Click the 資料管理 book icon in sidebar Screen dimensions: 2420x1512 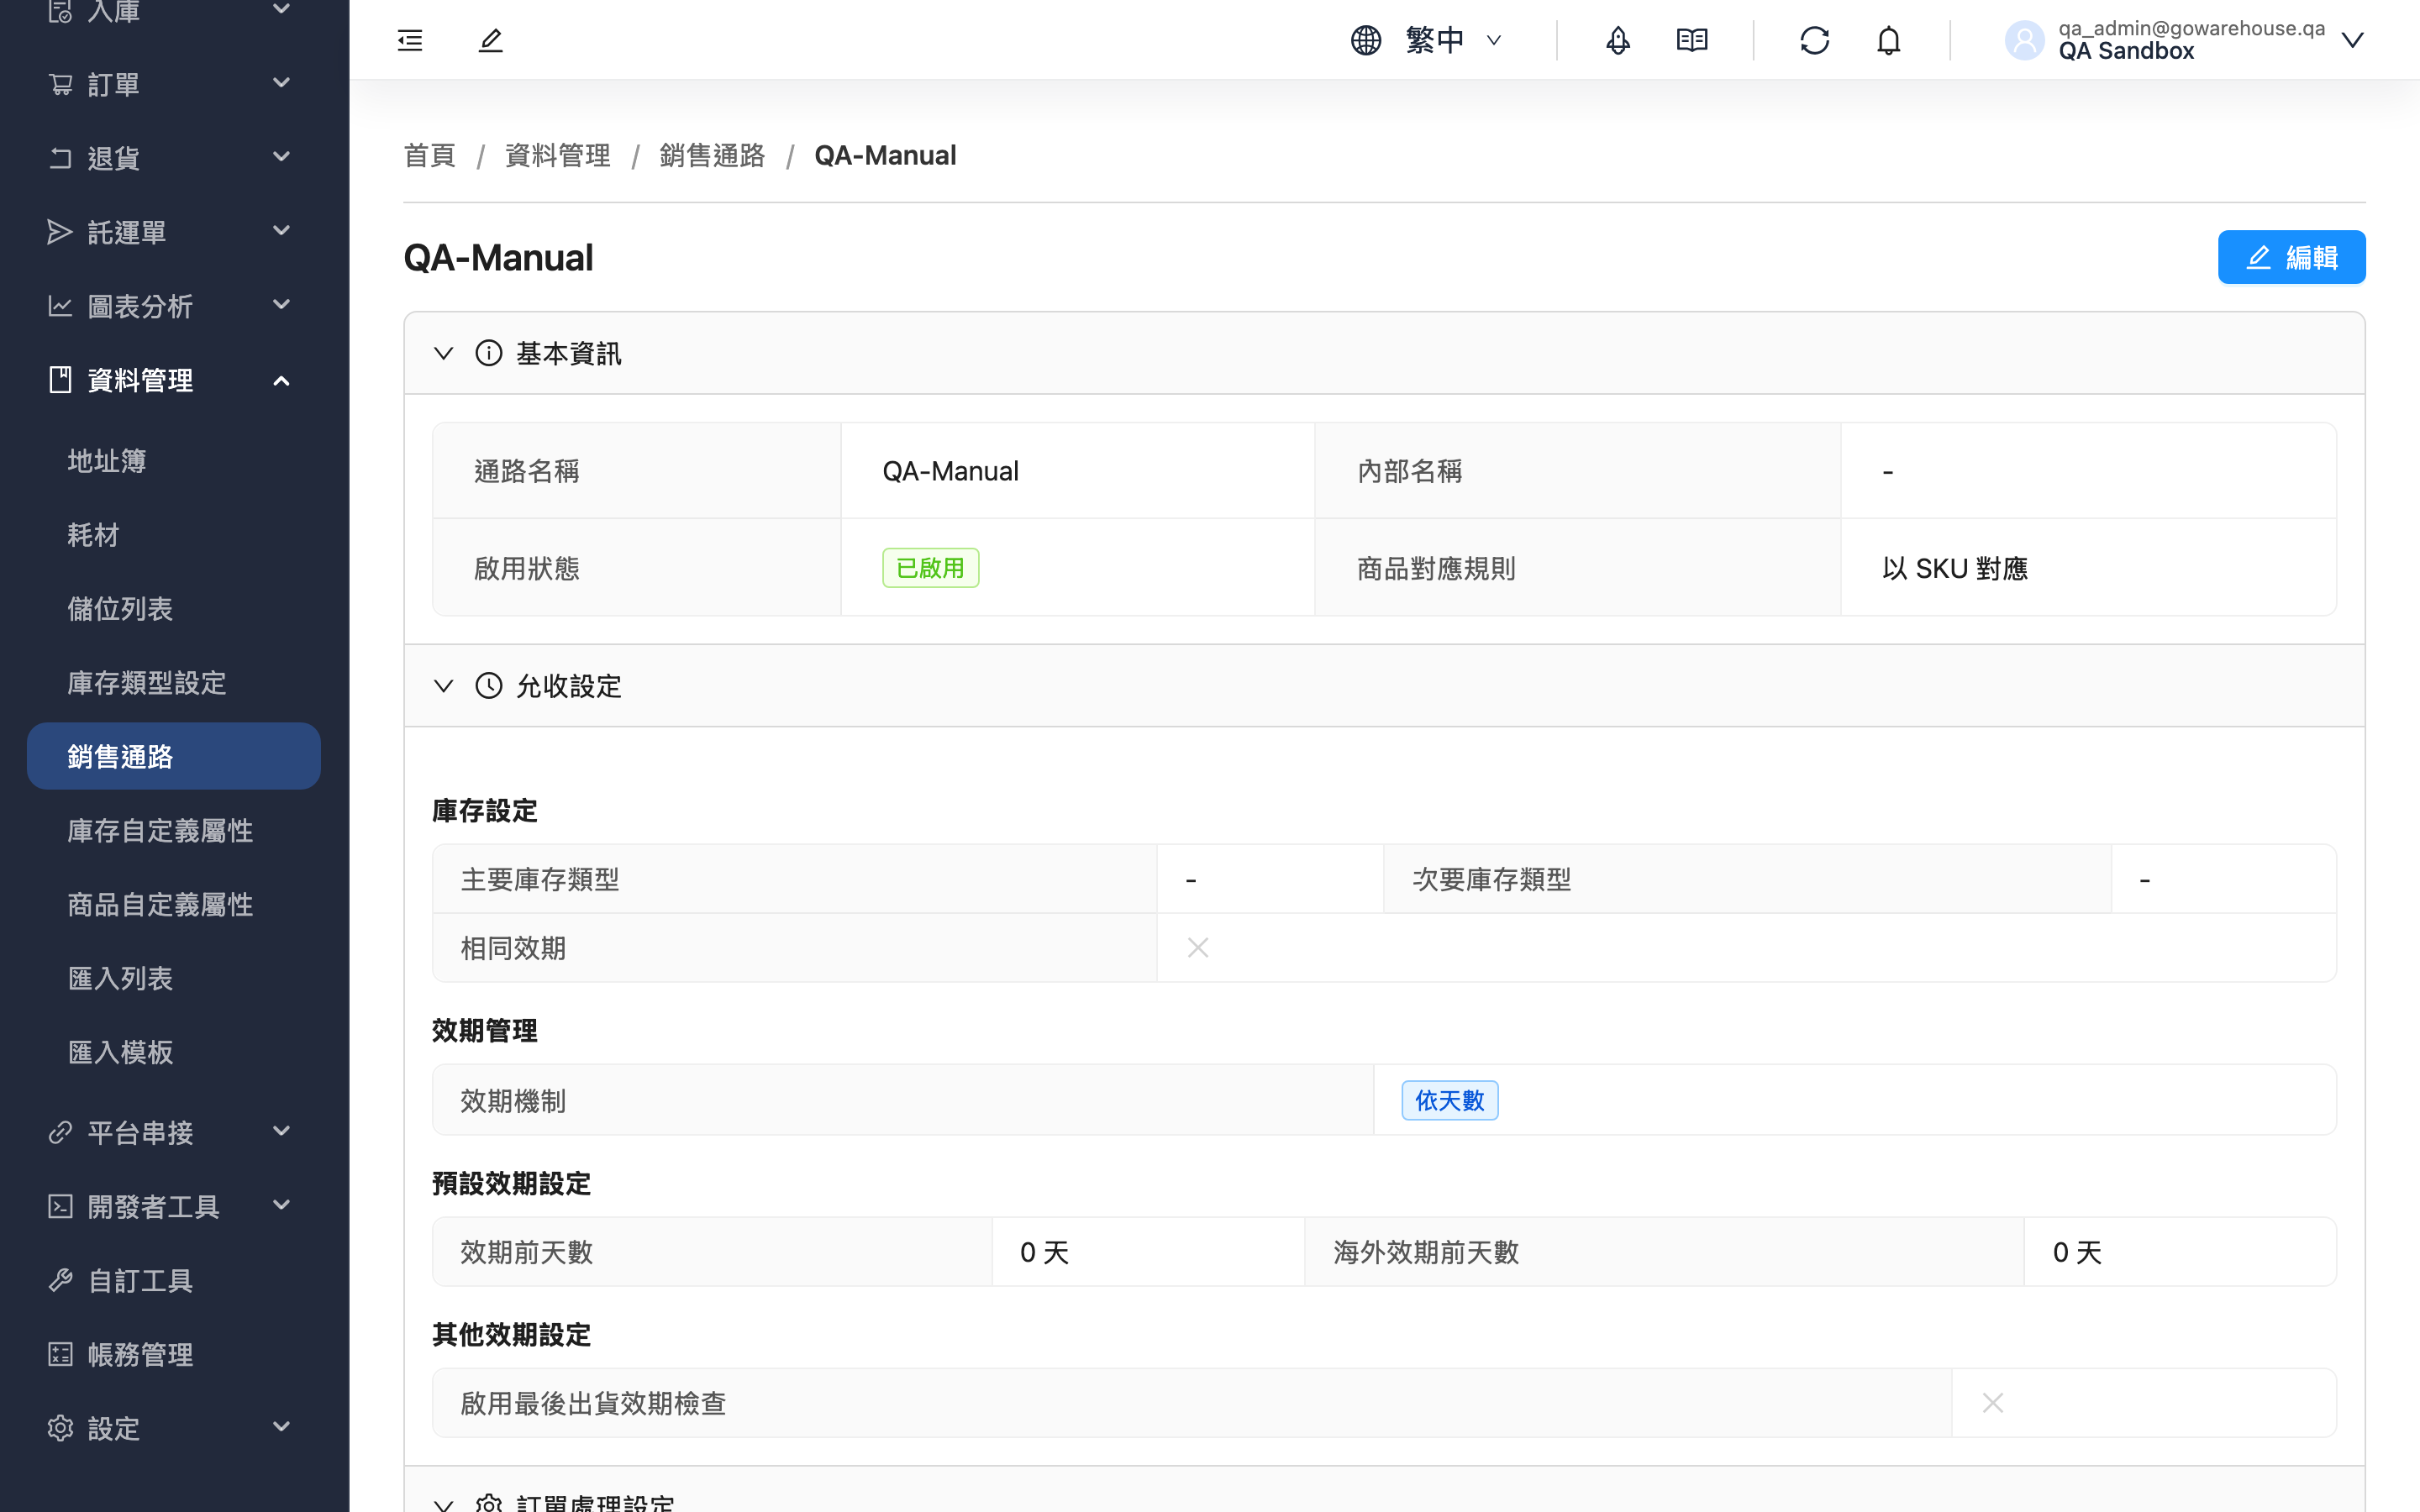click(x=60, y=380)
